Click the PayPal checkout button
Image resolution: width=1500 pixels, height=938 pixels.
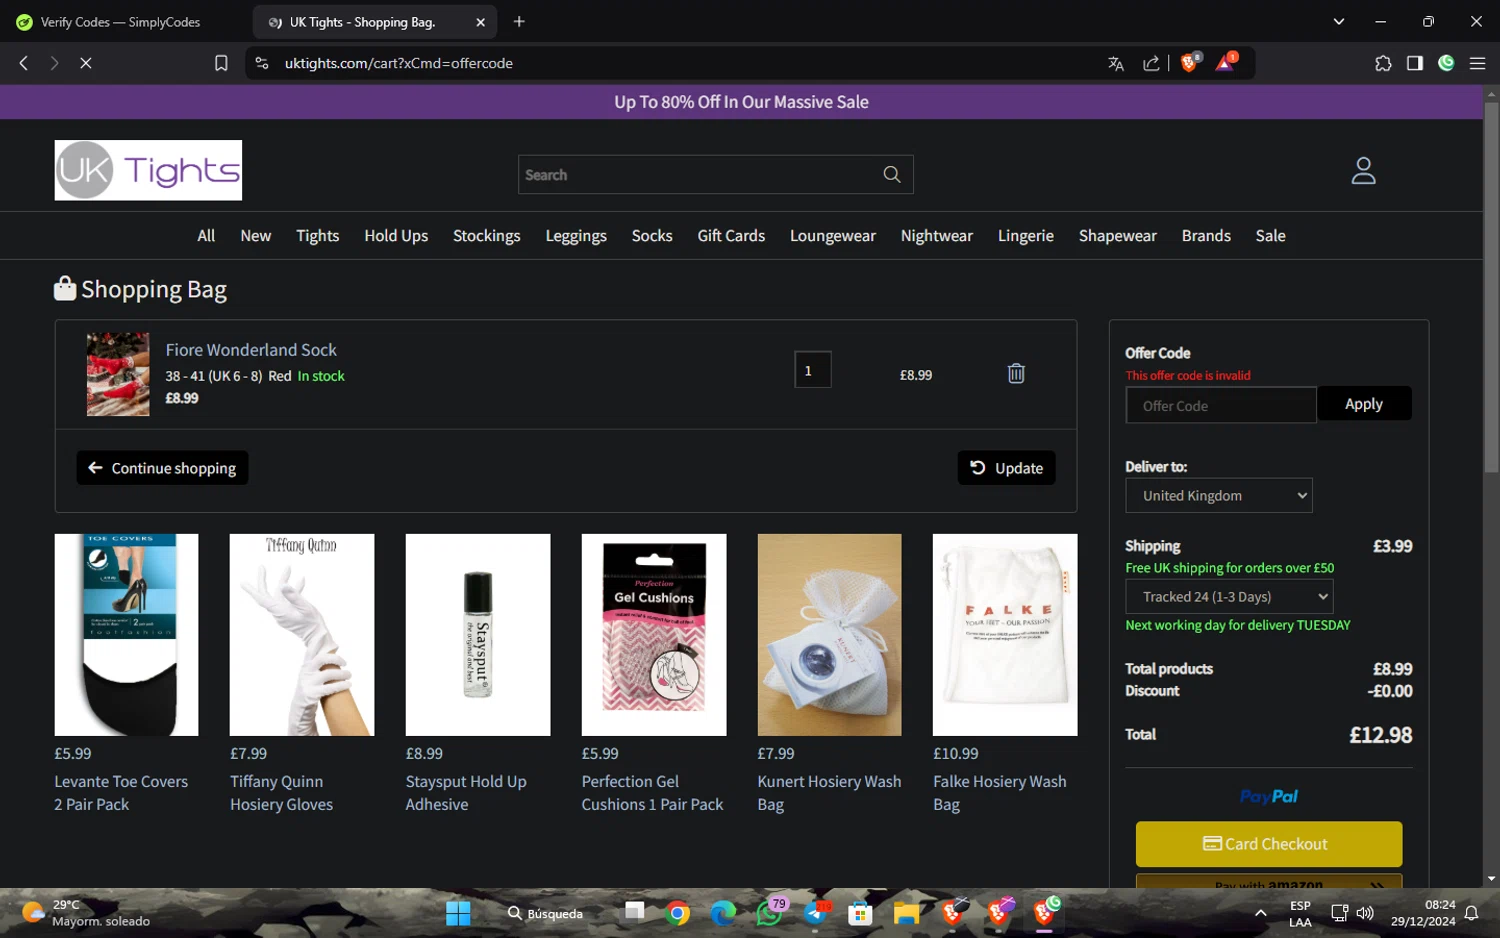1268,796
